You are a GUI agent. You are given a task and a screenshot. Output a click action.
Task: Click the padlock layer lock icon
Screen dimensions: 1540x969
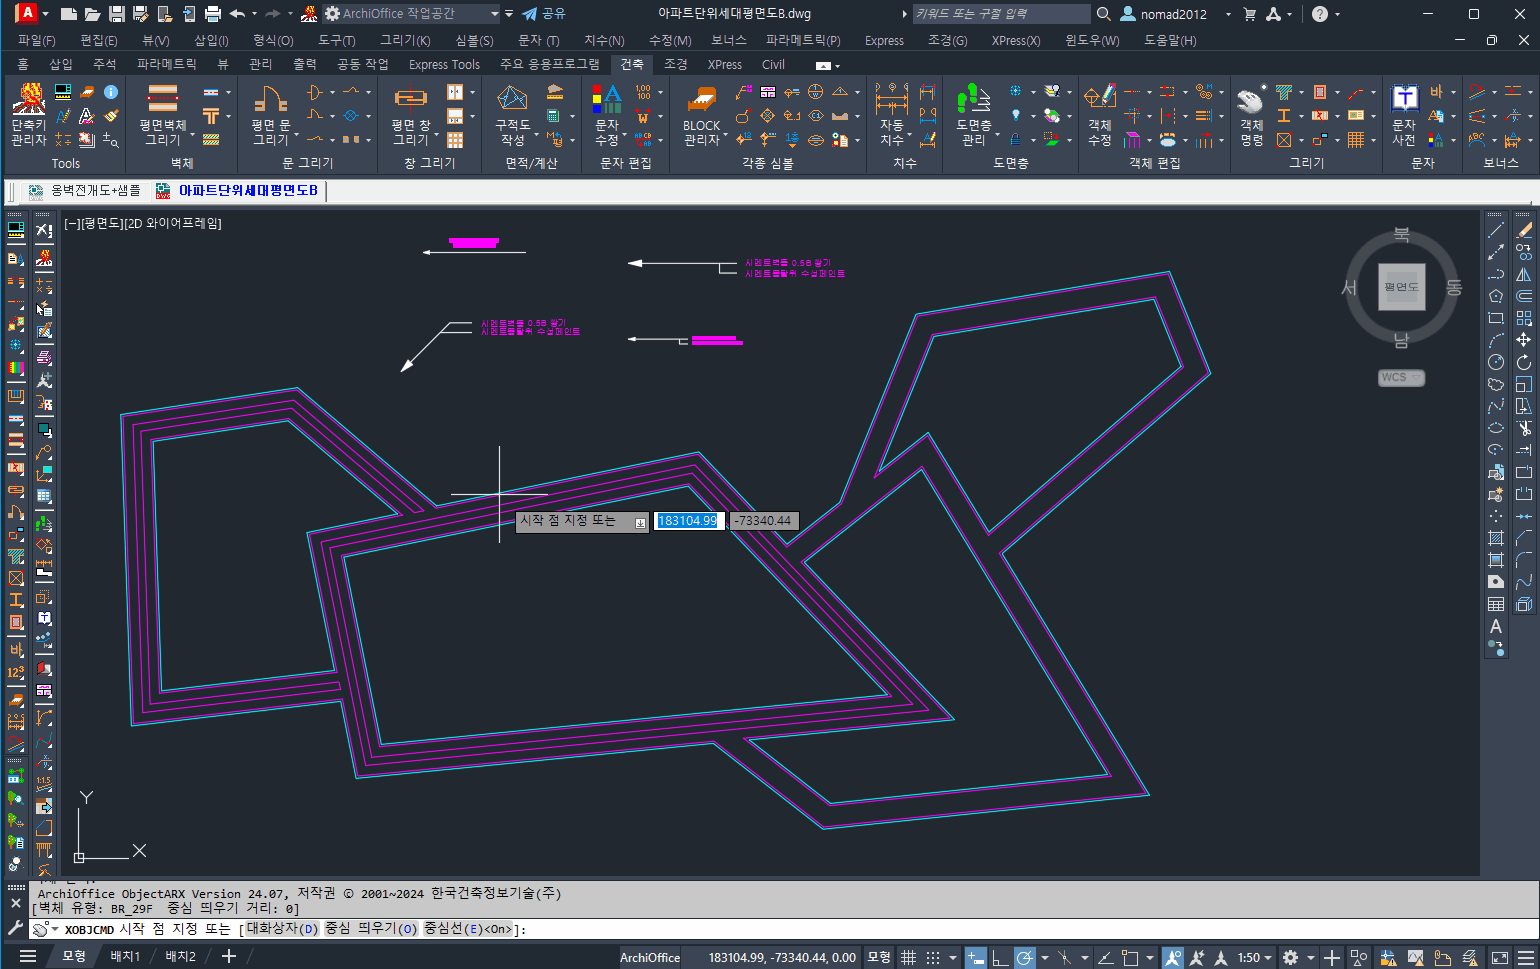pos(1016,140)
